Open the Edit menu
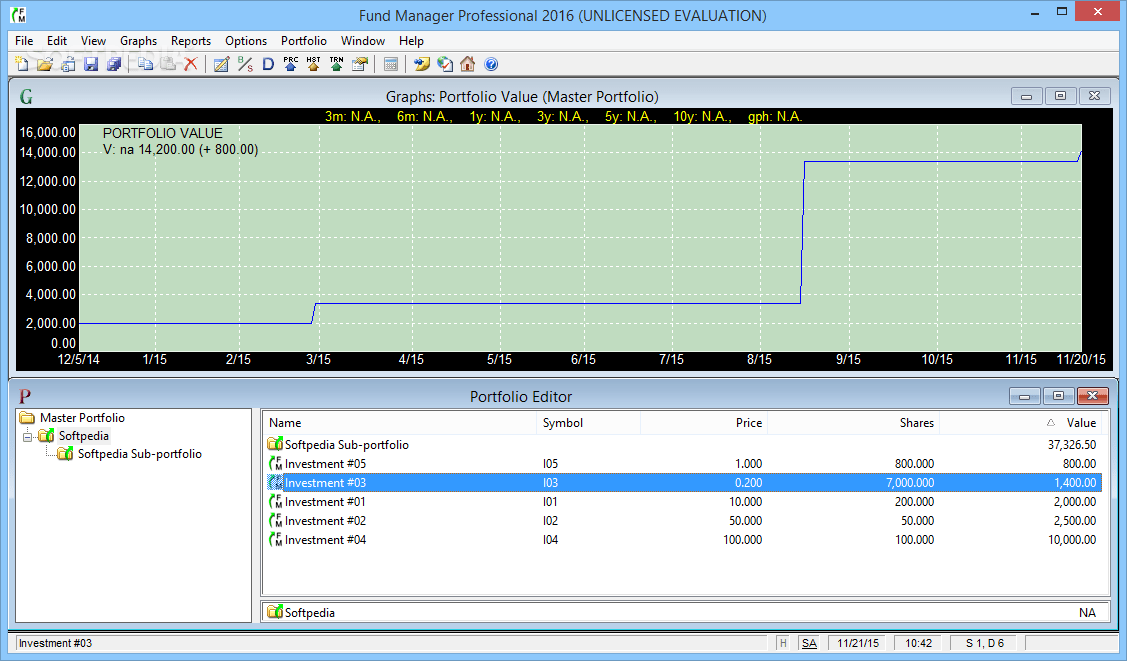This screenshot has height=661, width=1127. tap(57, 41)
